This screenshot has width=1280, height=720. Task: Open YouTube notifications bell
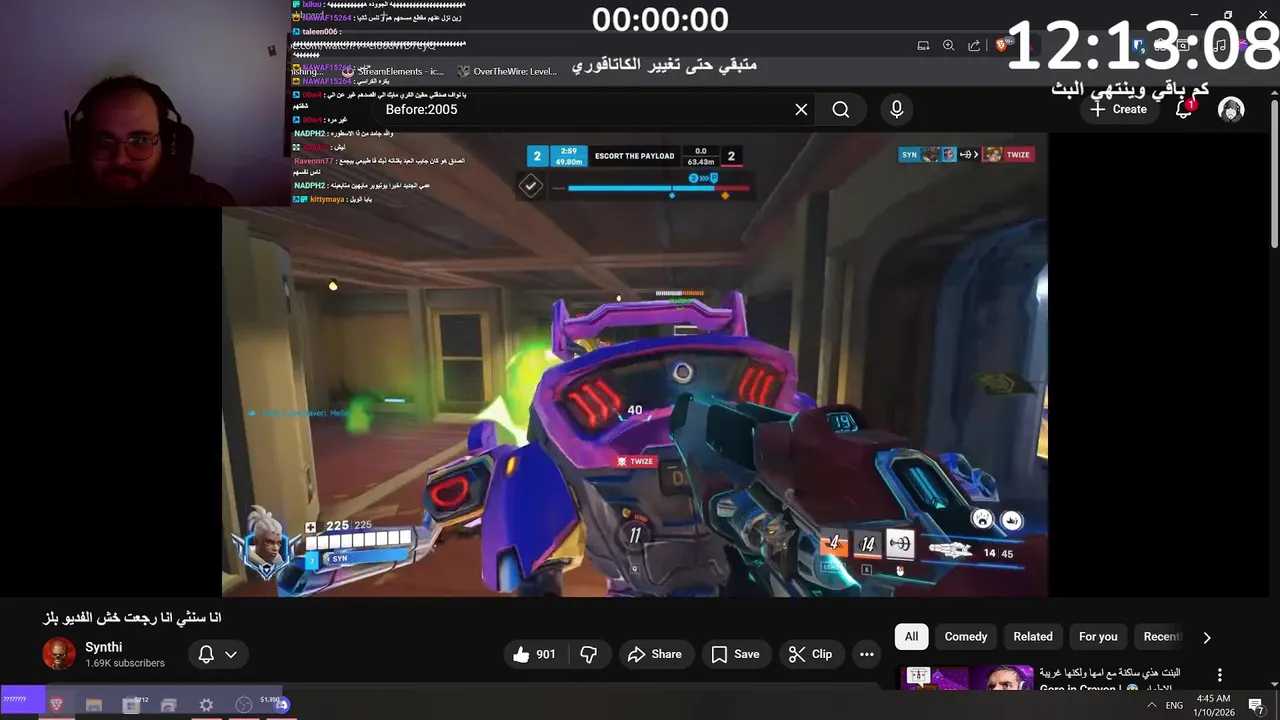(1184, 109)
